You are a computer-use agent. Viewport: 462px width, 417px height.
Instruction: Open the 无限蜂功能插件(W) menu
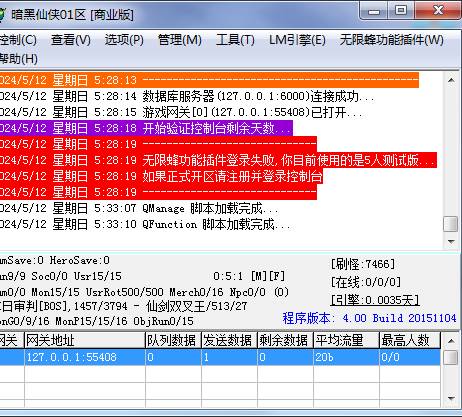coord(392,40)
